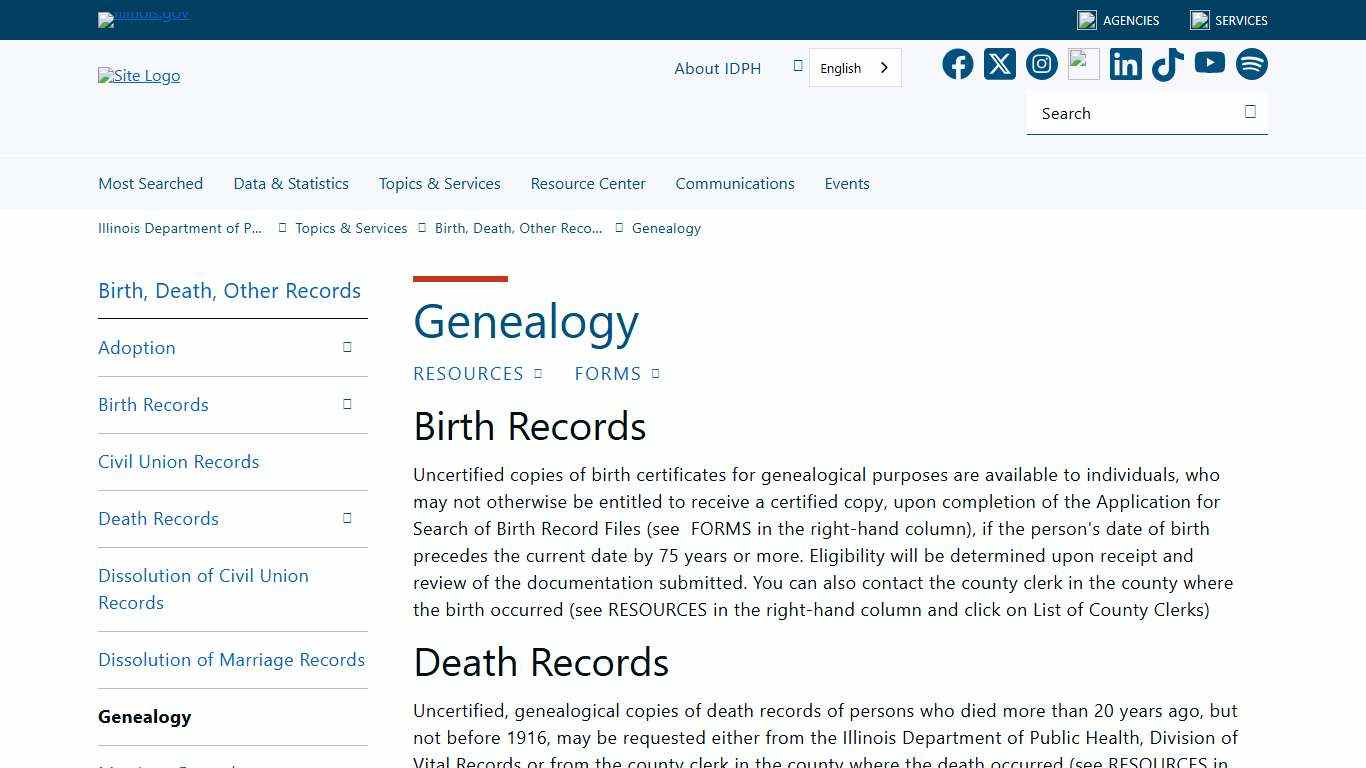Click the YouTube icon in the header

tap(1209, 64)
